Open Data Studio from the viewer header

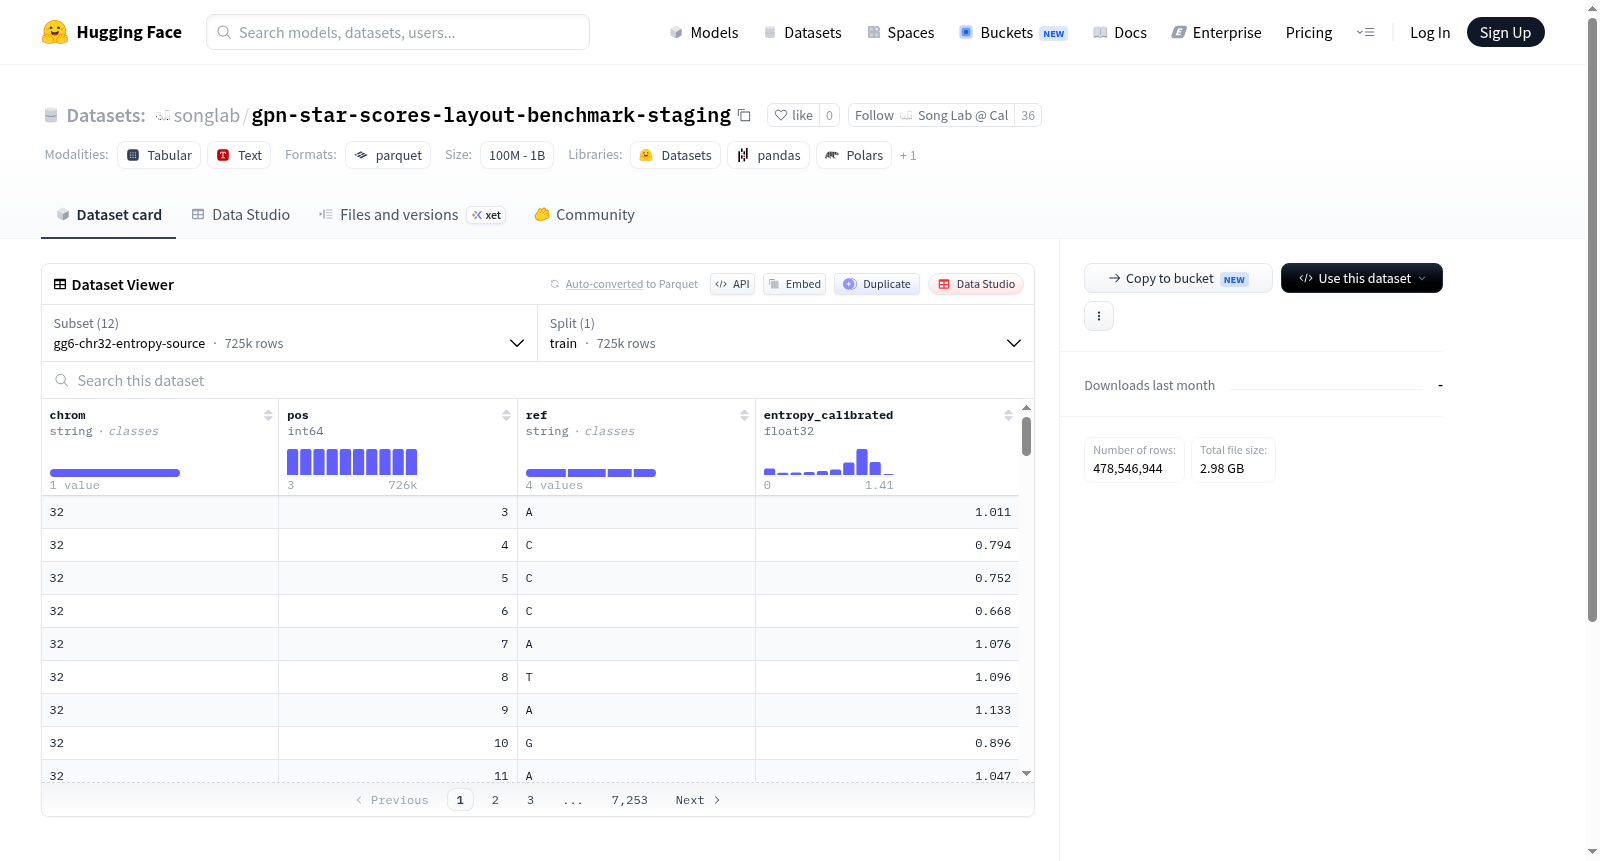pos(975,284)
